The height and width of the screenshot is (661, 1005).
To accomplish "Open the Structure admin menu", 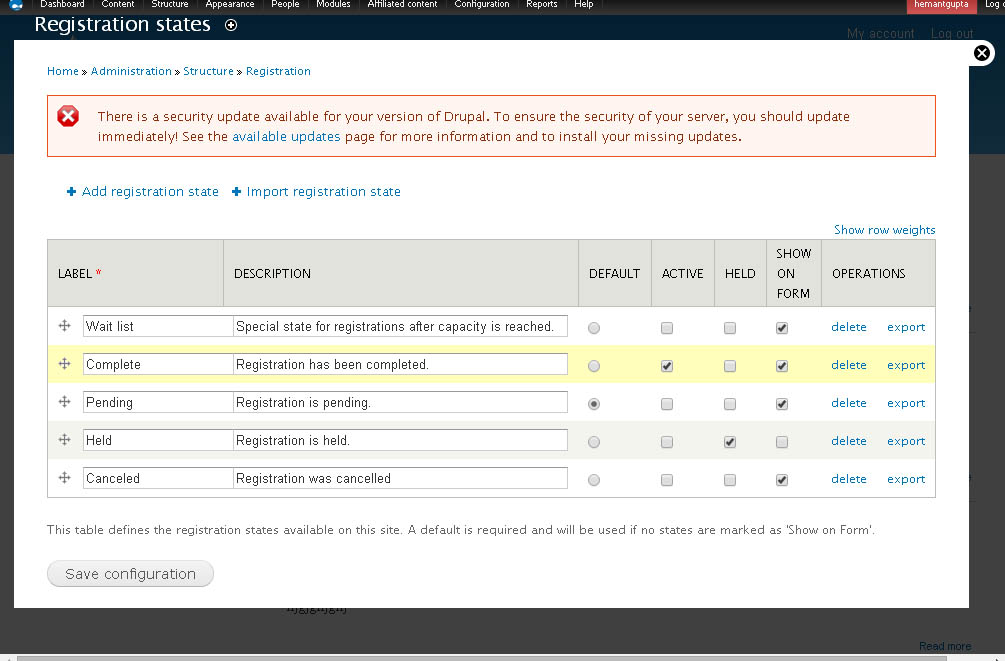I will pyautogui.click(x=170, y=4).
